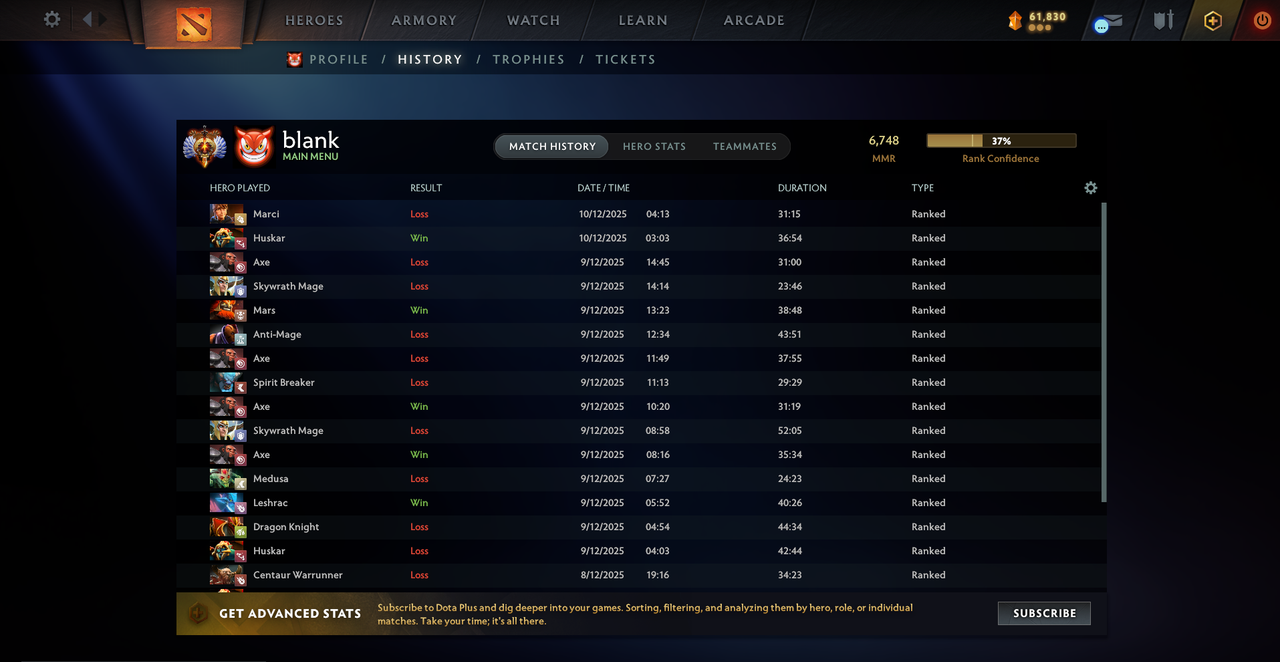This screenshot has height=662, width=1280.
Task: Open the chat and mail icon
Action: coord(1108,22)
